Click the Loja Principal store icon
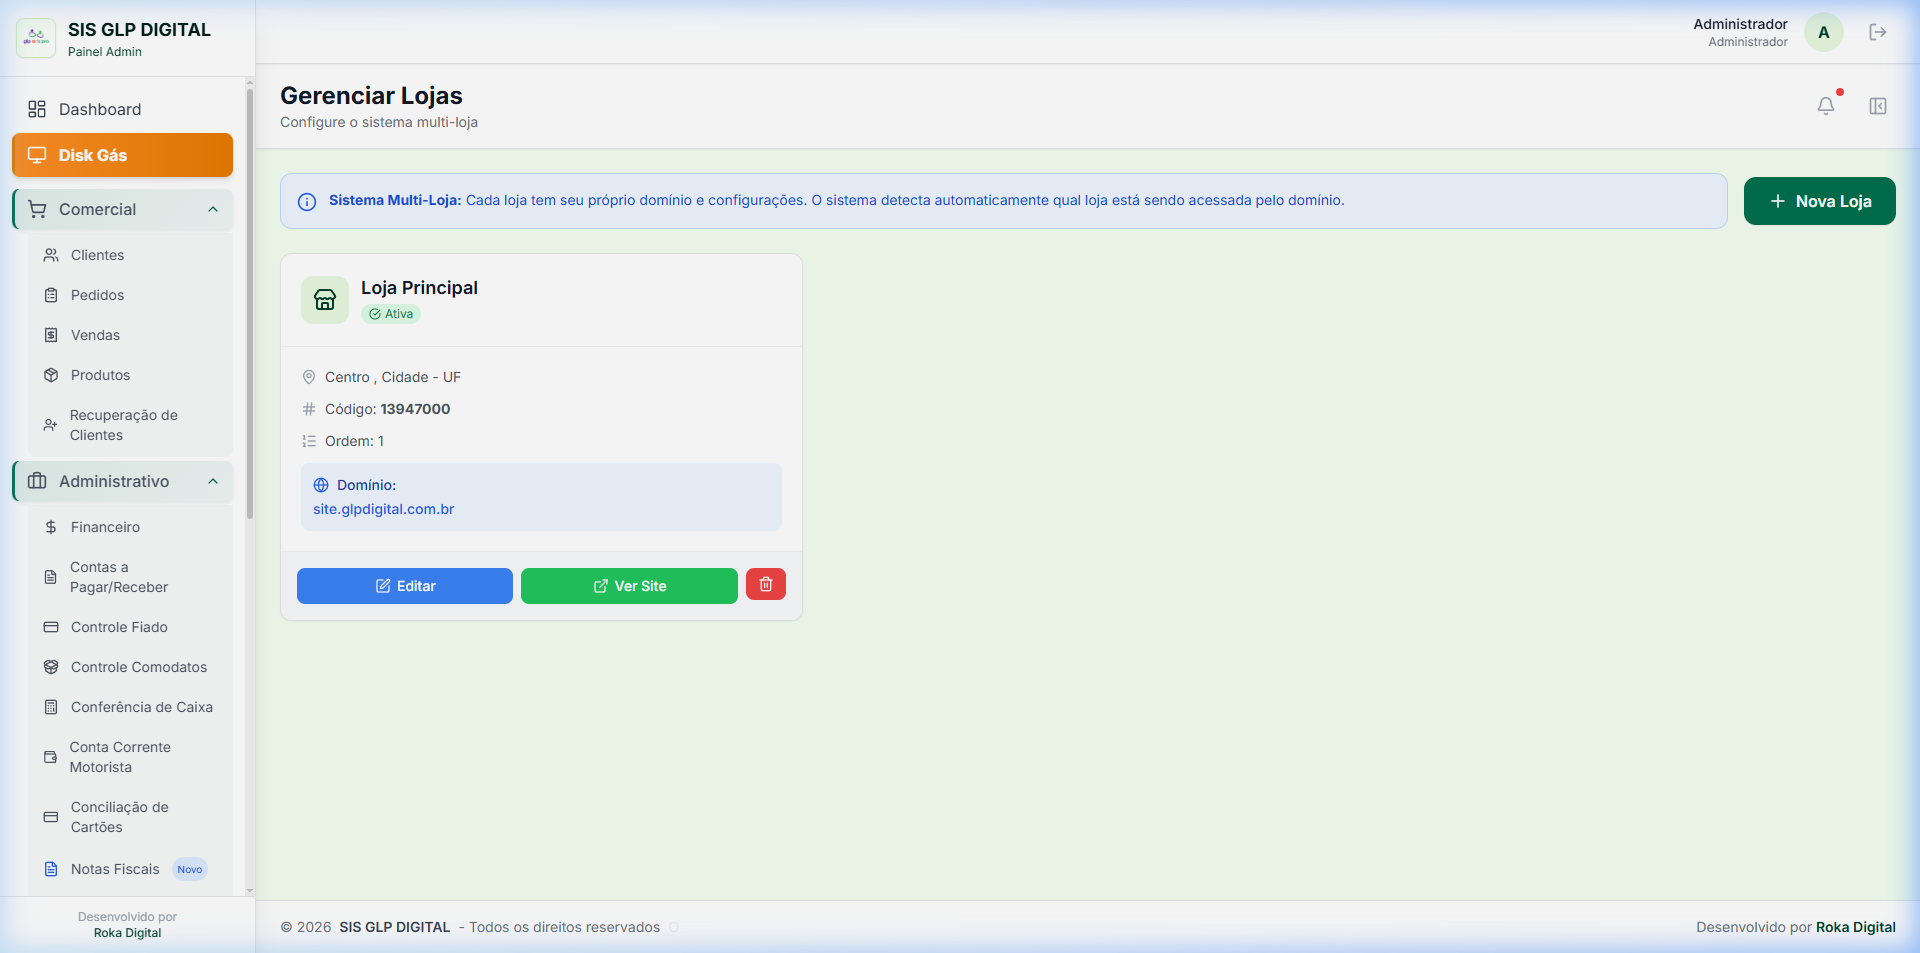This screenshot has width=1920, height=953. (325, 300)
